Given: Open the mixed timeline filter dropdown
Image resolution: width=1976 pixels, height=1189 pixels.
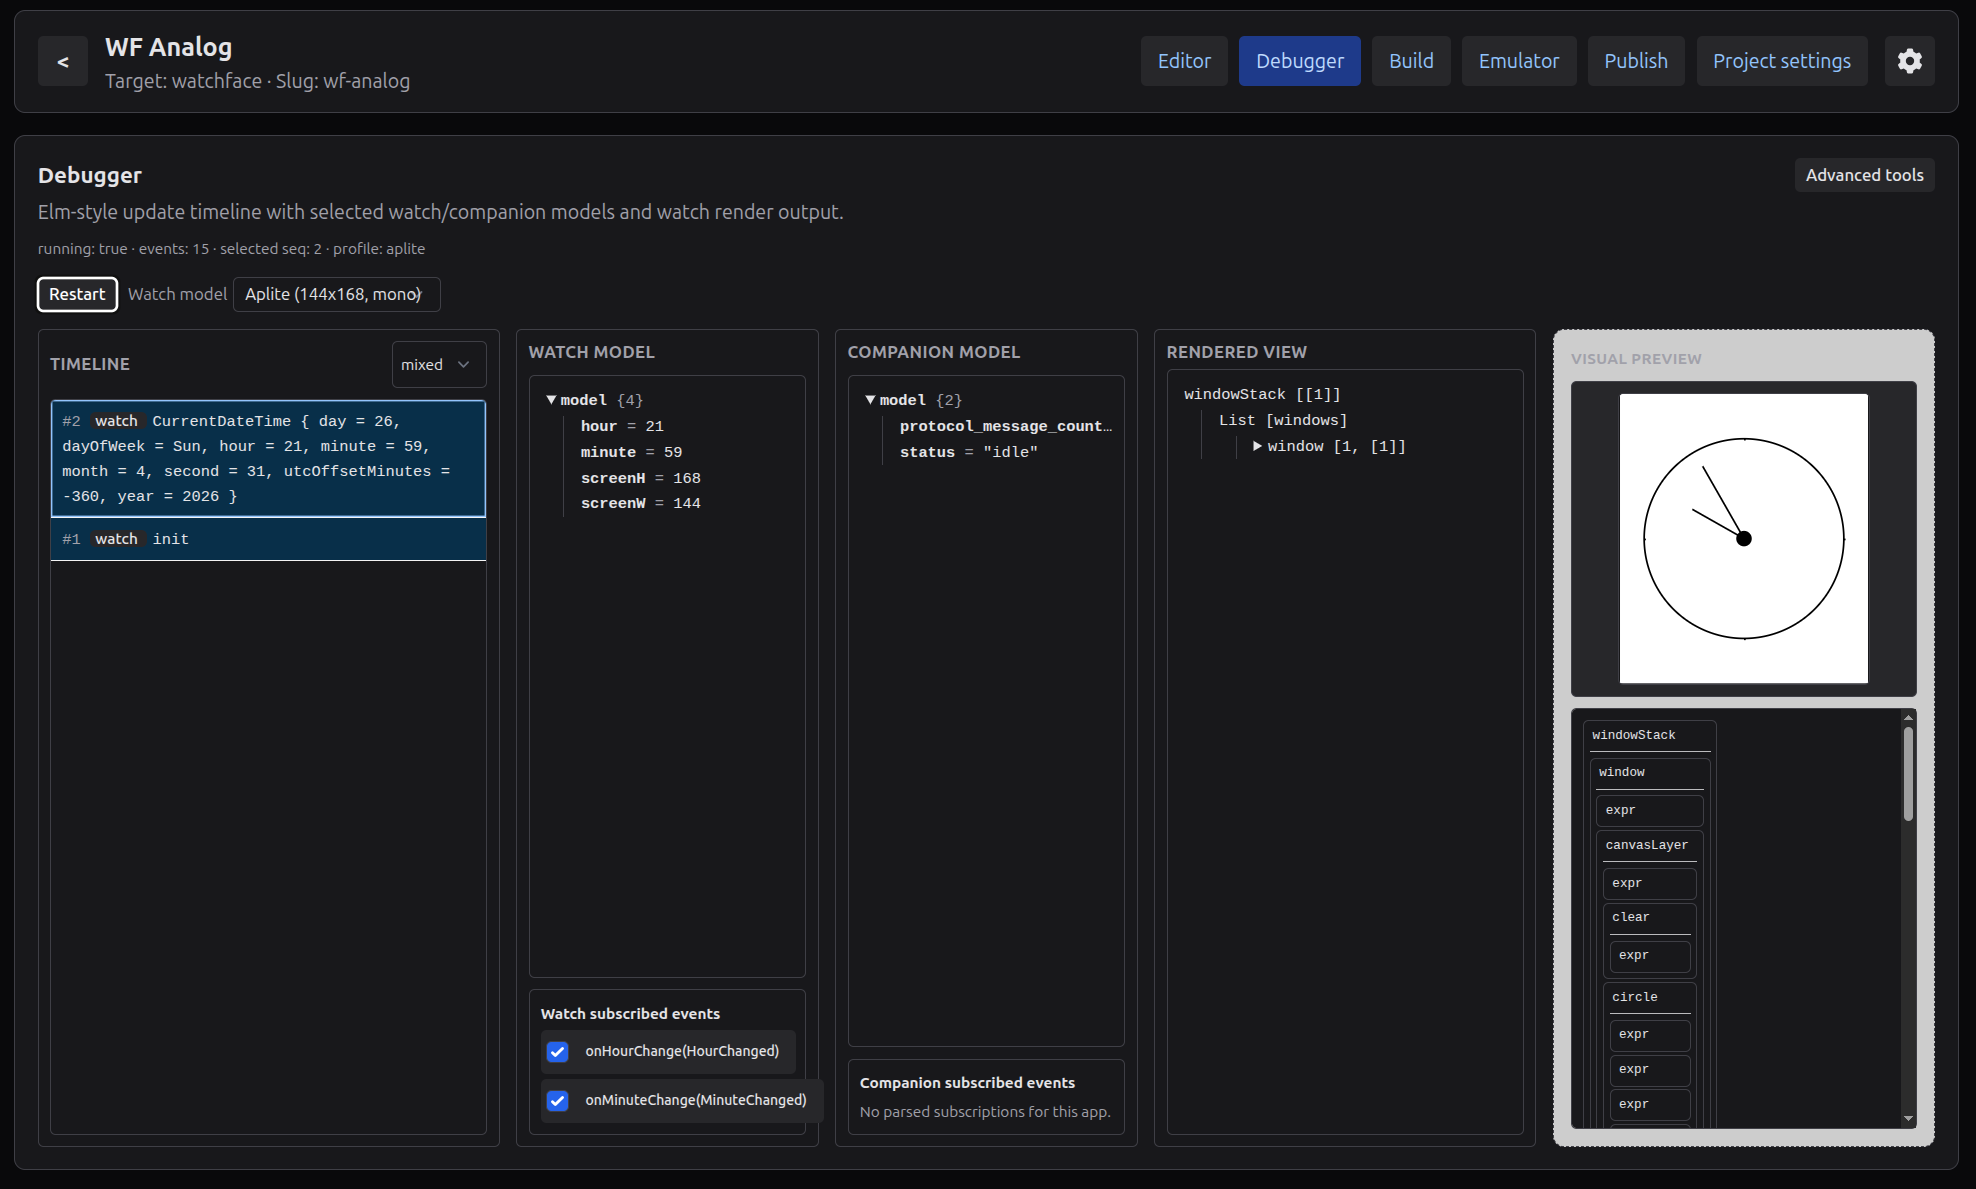Looking at the screenshot, I should 438,364.
